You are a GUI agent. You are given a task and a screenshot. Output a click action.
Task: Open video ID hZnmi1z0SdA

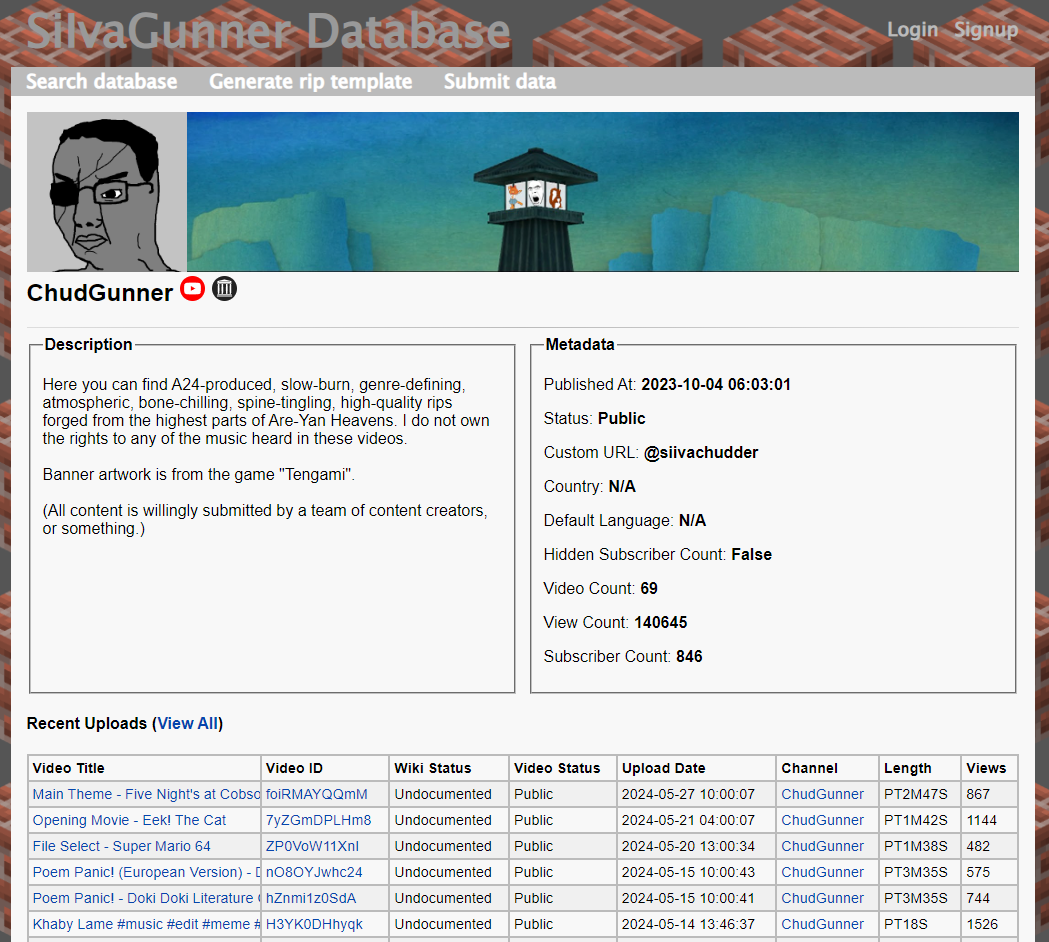pyautogui.click(x=311, y=899)
